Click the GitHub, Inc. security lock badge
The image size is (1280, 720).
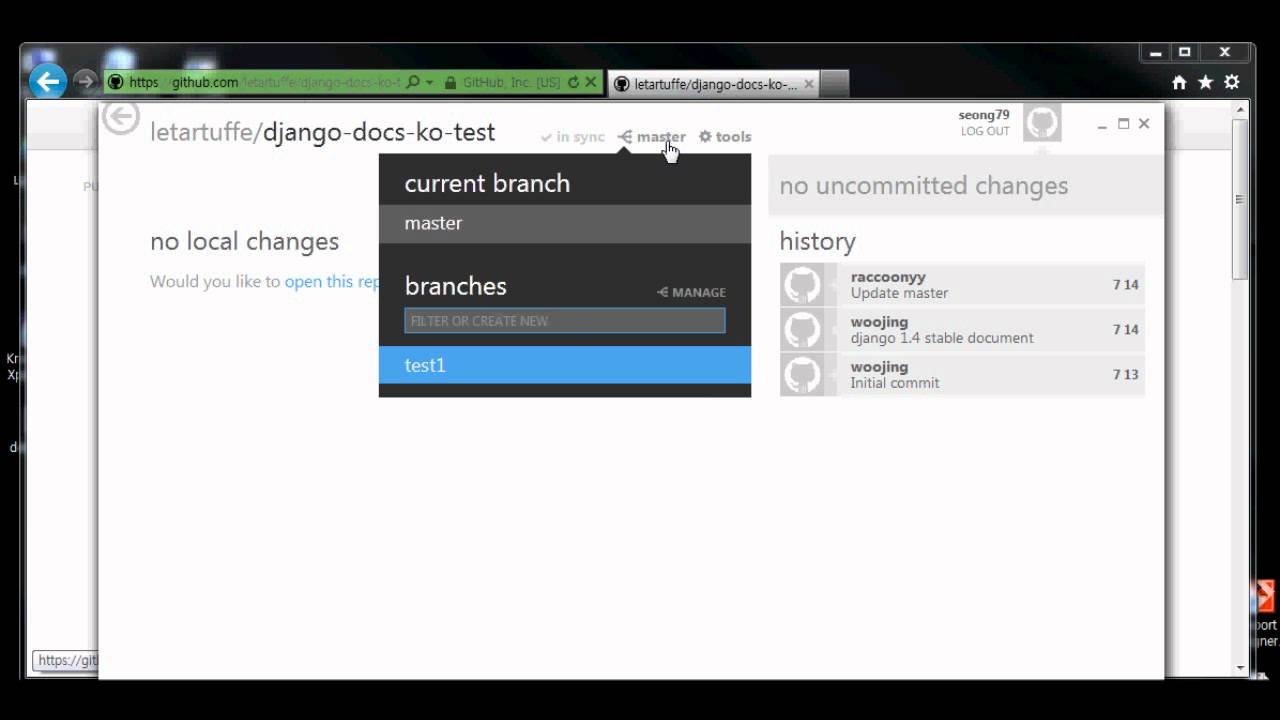502,82
